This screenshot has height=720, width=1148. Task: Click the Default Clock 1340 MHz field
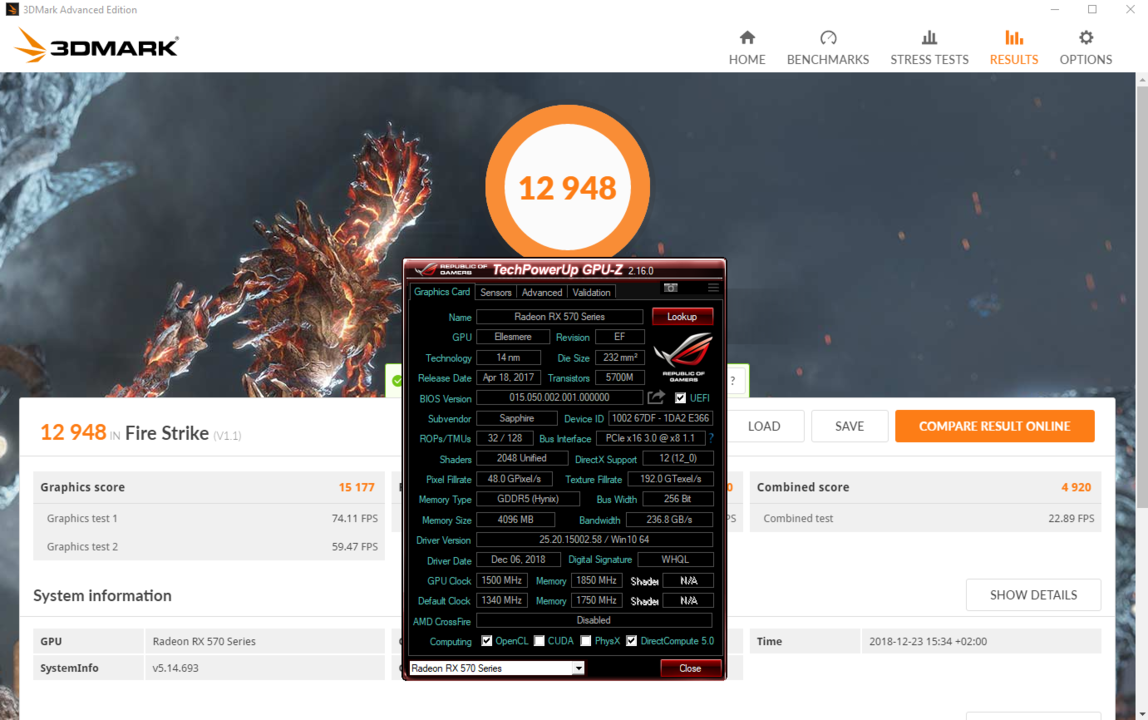(x=502, y=600)
